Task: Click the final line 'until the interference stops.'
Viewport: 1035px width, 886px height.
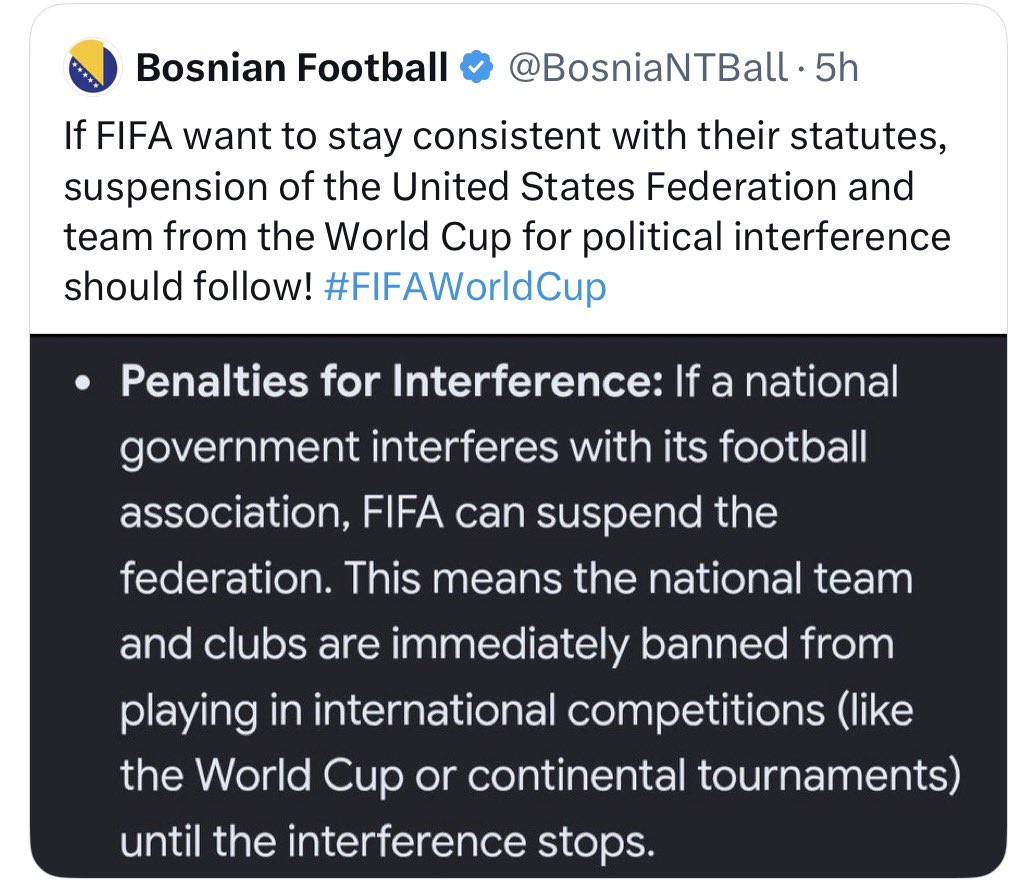Action: coord(387,842)
